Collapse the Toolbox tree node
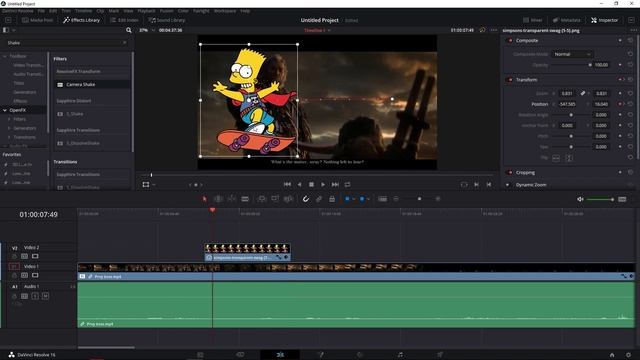 click(5, 56)
